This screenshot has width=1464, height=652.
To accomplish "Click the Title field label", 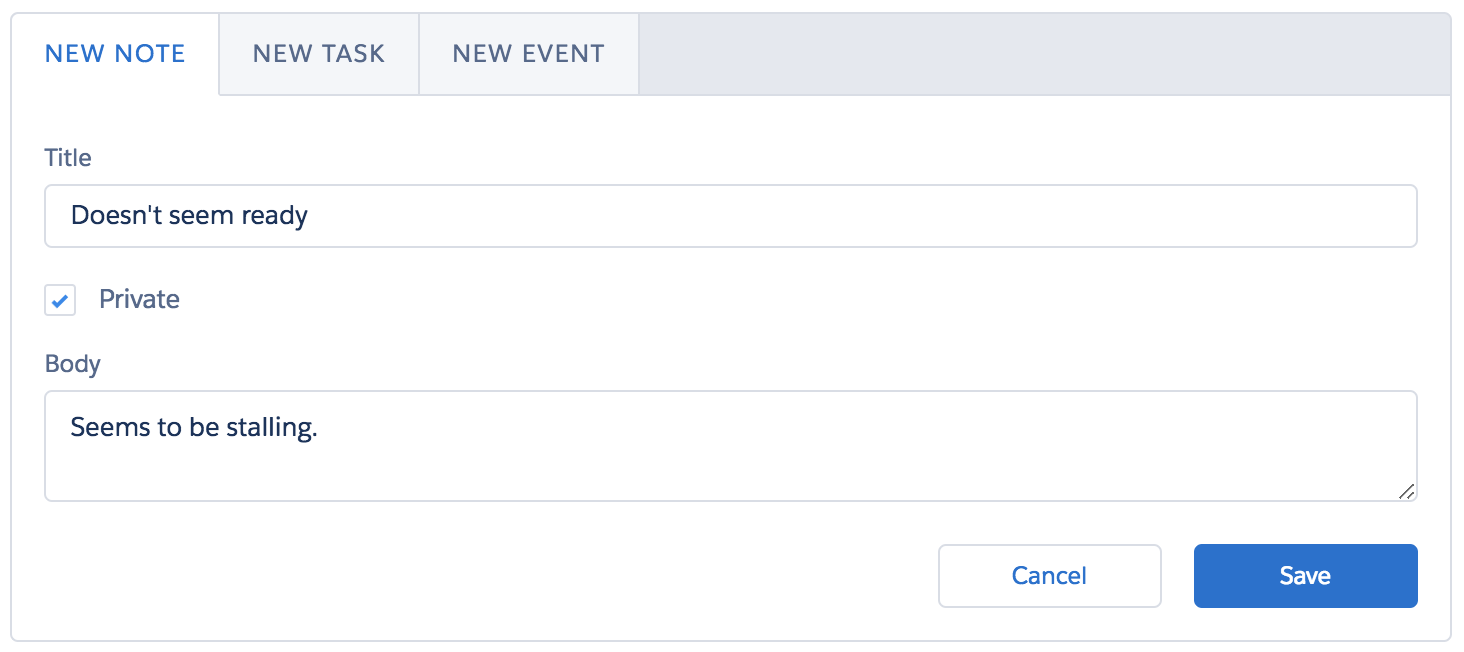I will (x=68, y=158).
